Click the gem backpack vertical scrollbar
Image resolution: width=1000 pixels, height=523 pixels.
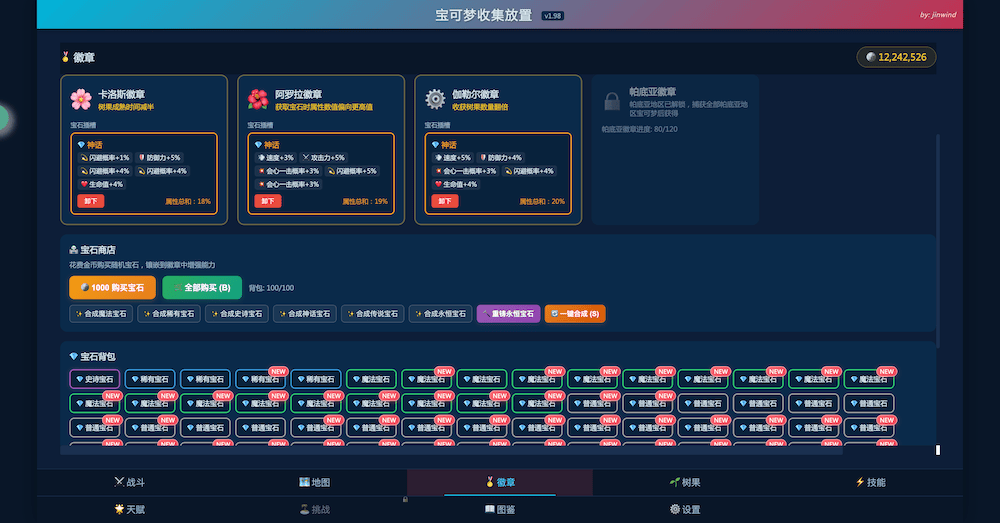938,449
